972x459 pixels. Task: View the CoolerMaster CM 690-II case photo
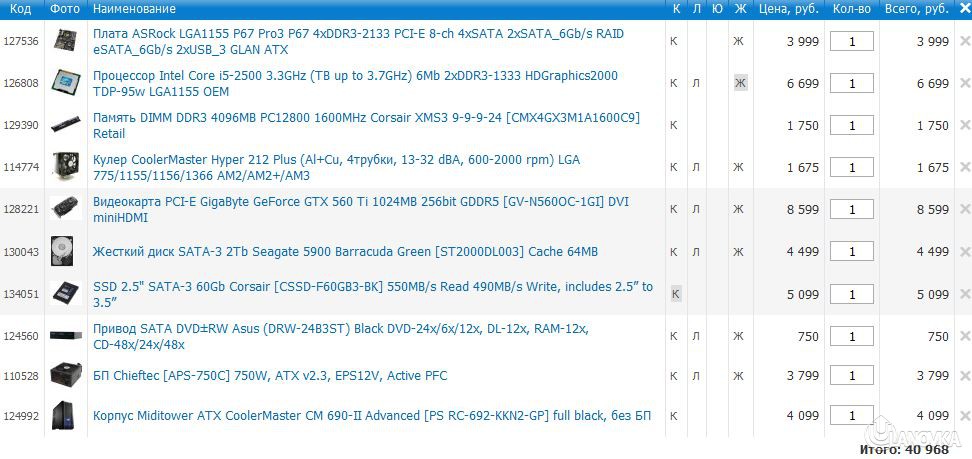pos(66,415)
